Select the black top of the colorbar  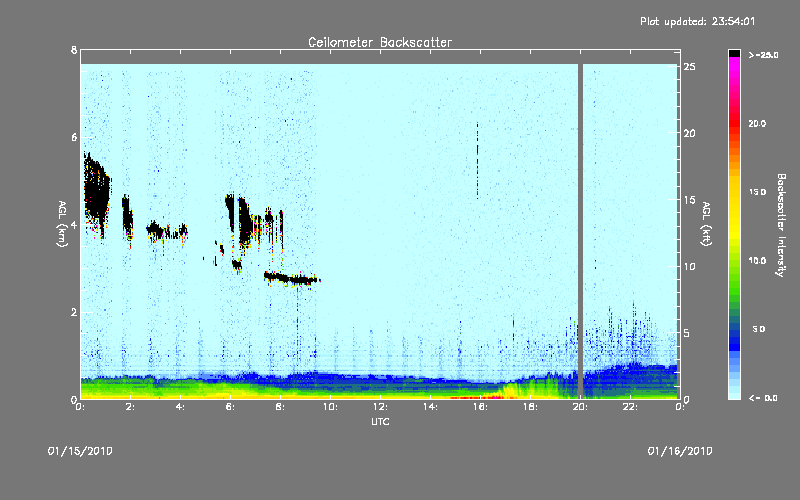click(734, 53)
